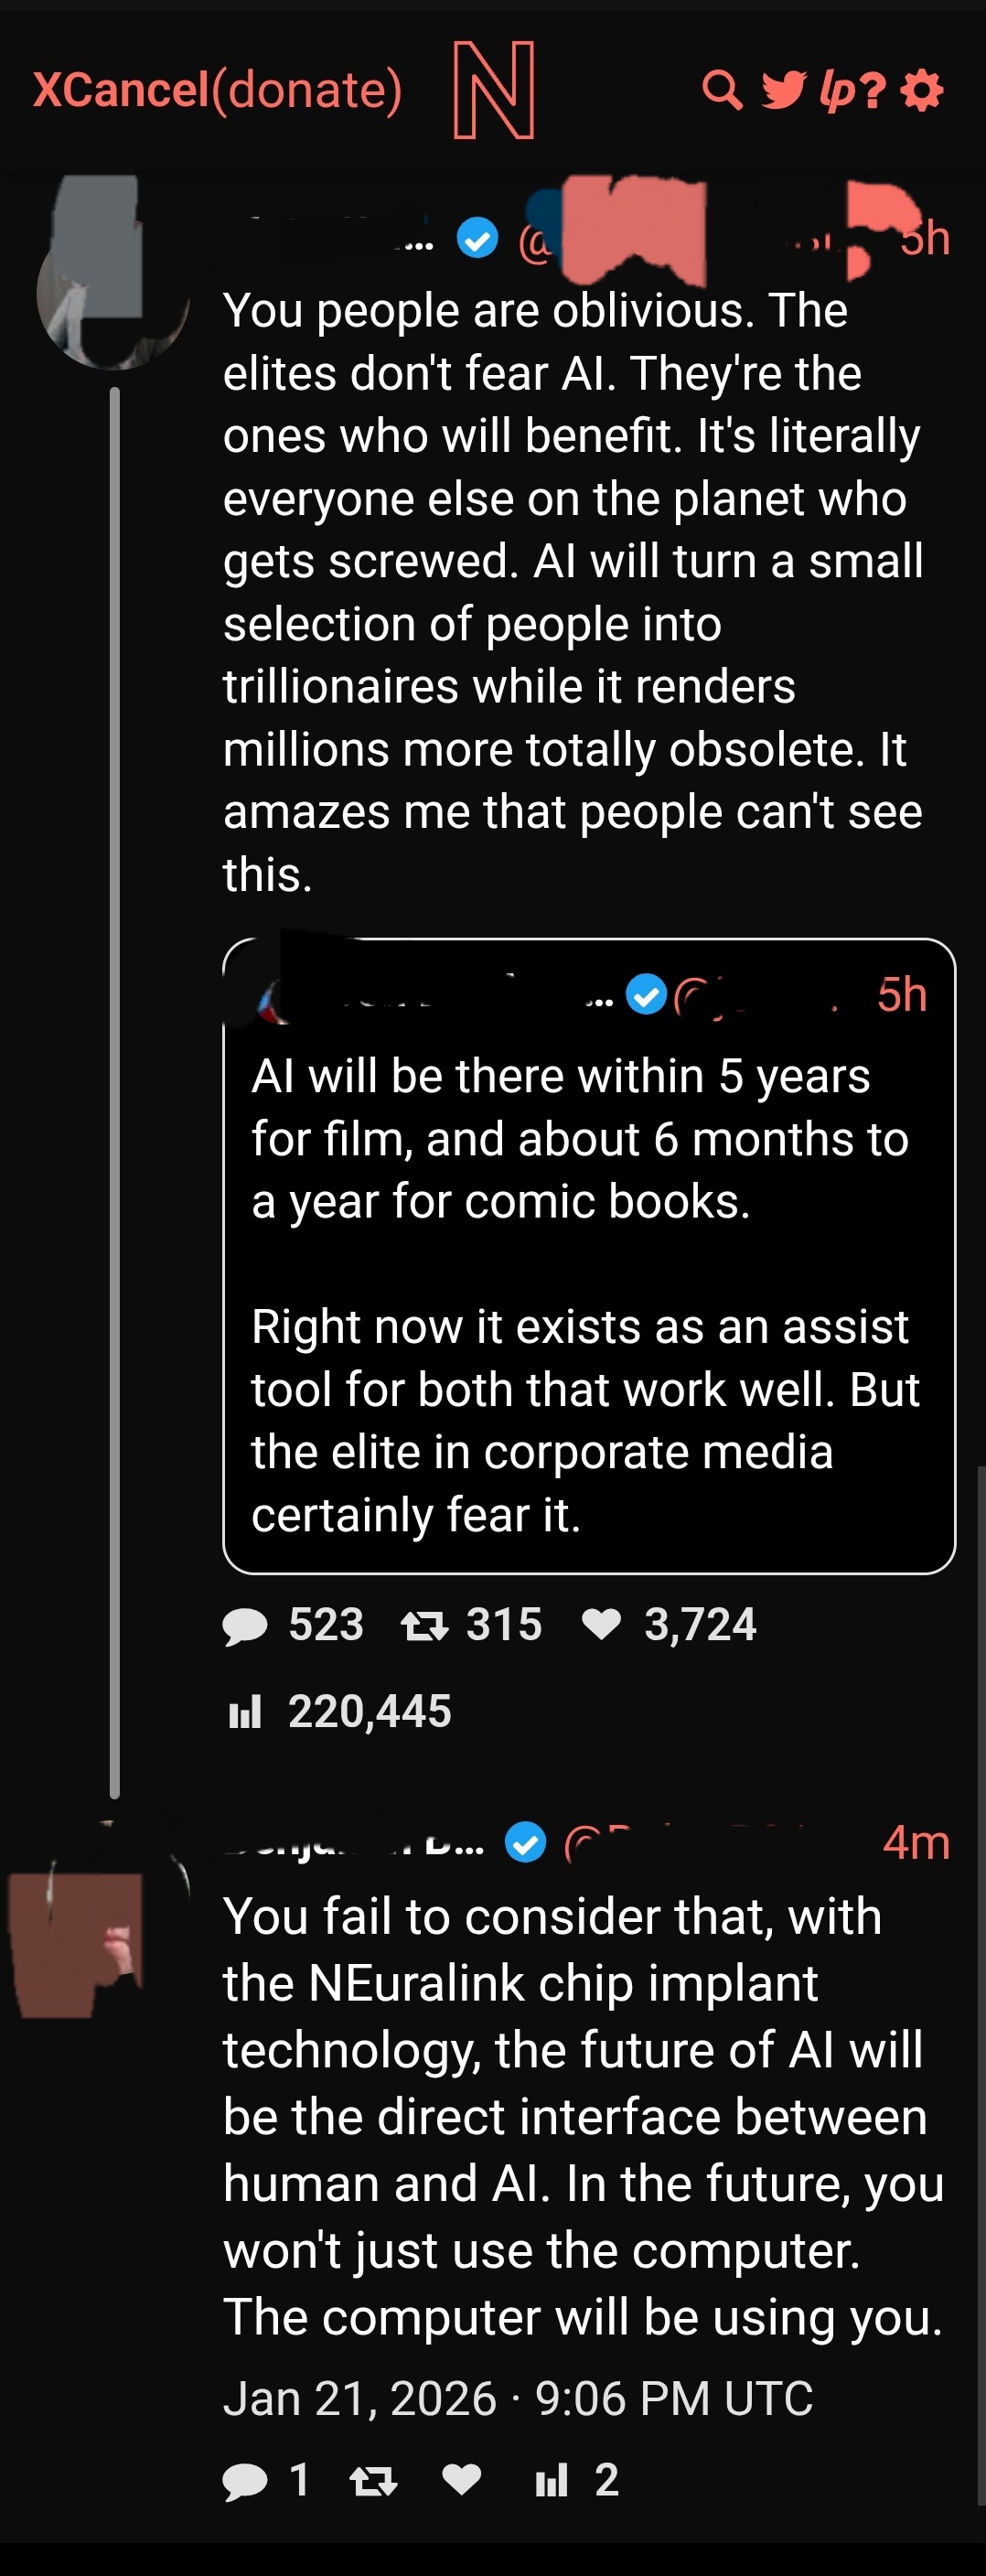This screenshot has height=2576, width=986.
Task: Click the red N Nitter logo
Action: pyautogui.click(x=494, y=90)
